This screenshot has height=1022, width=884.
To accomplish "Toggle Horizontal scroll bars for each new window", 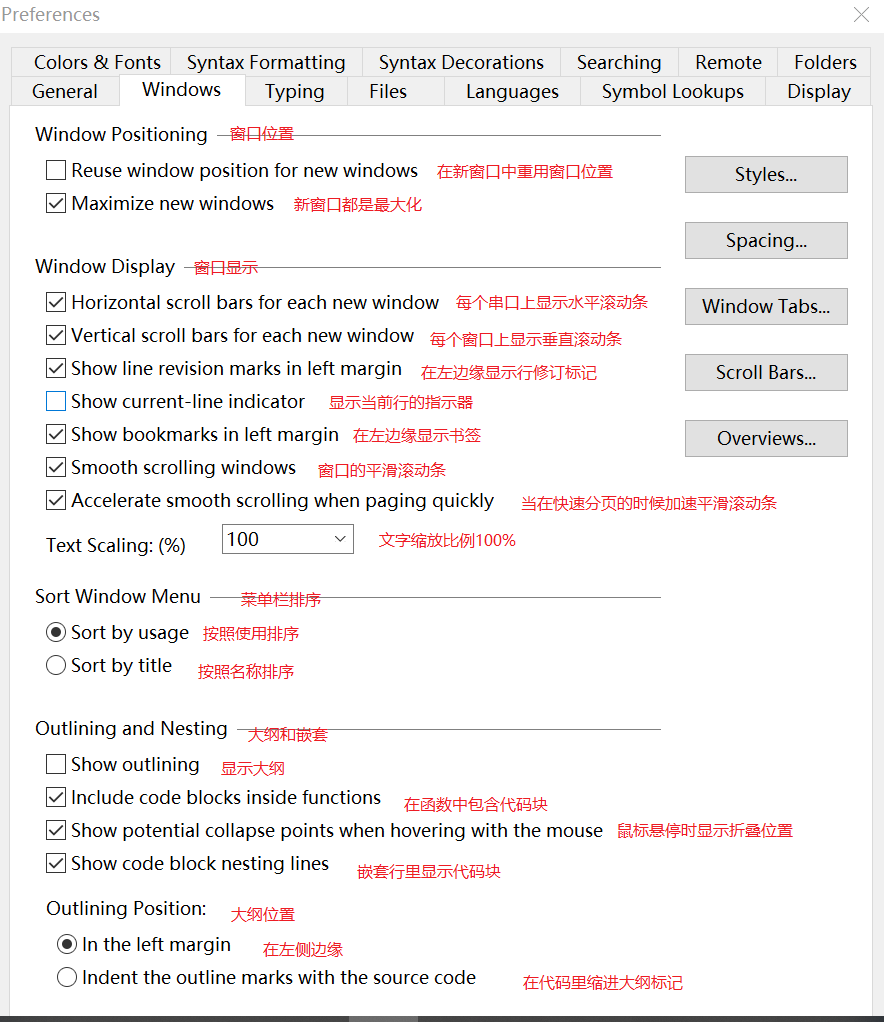I will click(x=56, y=302).
